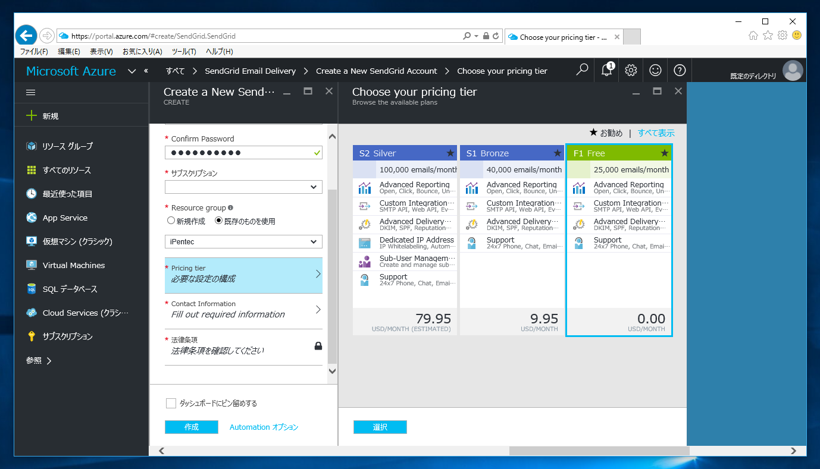
Task: Open ヘルプ(H) menu
Action: coord(219,52)
